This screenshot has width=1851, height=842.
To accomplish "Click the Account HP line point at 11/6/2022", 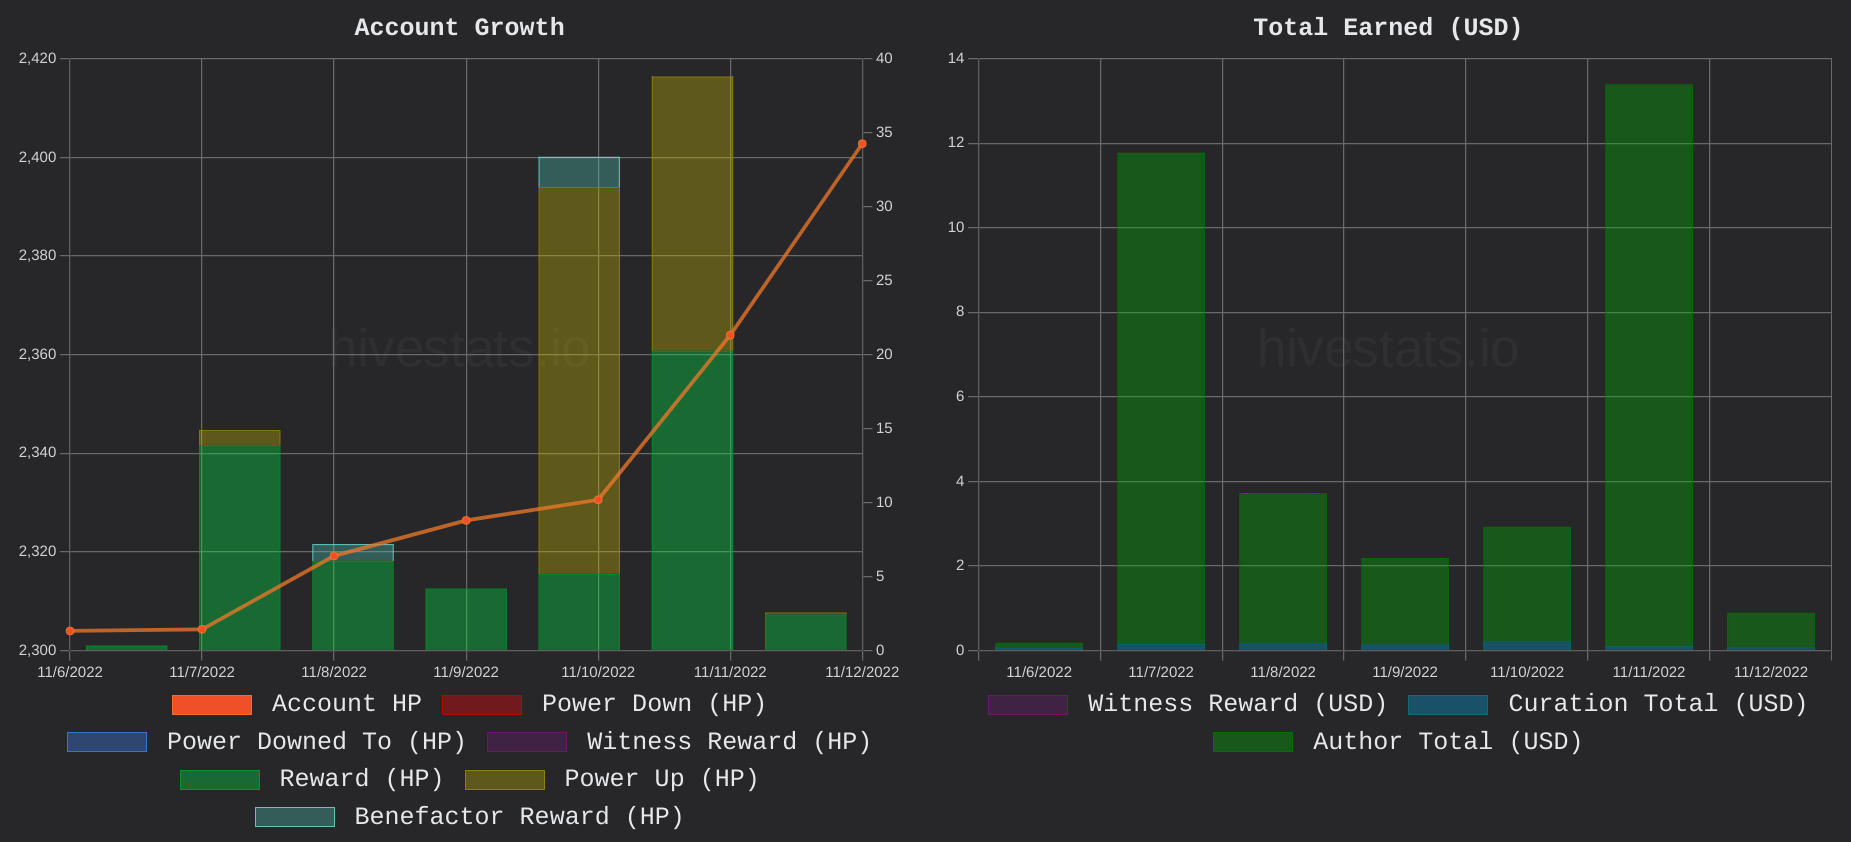I will click(x=70, y=631).
